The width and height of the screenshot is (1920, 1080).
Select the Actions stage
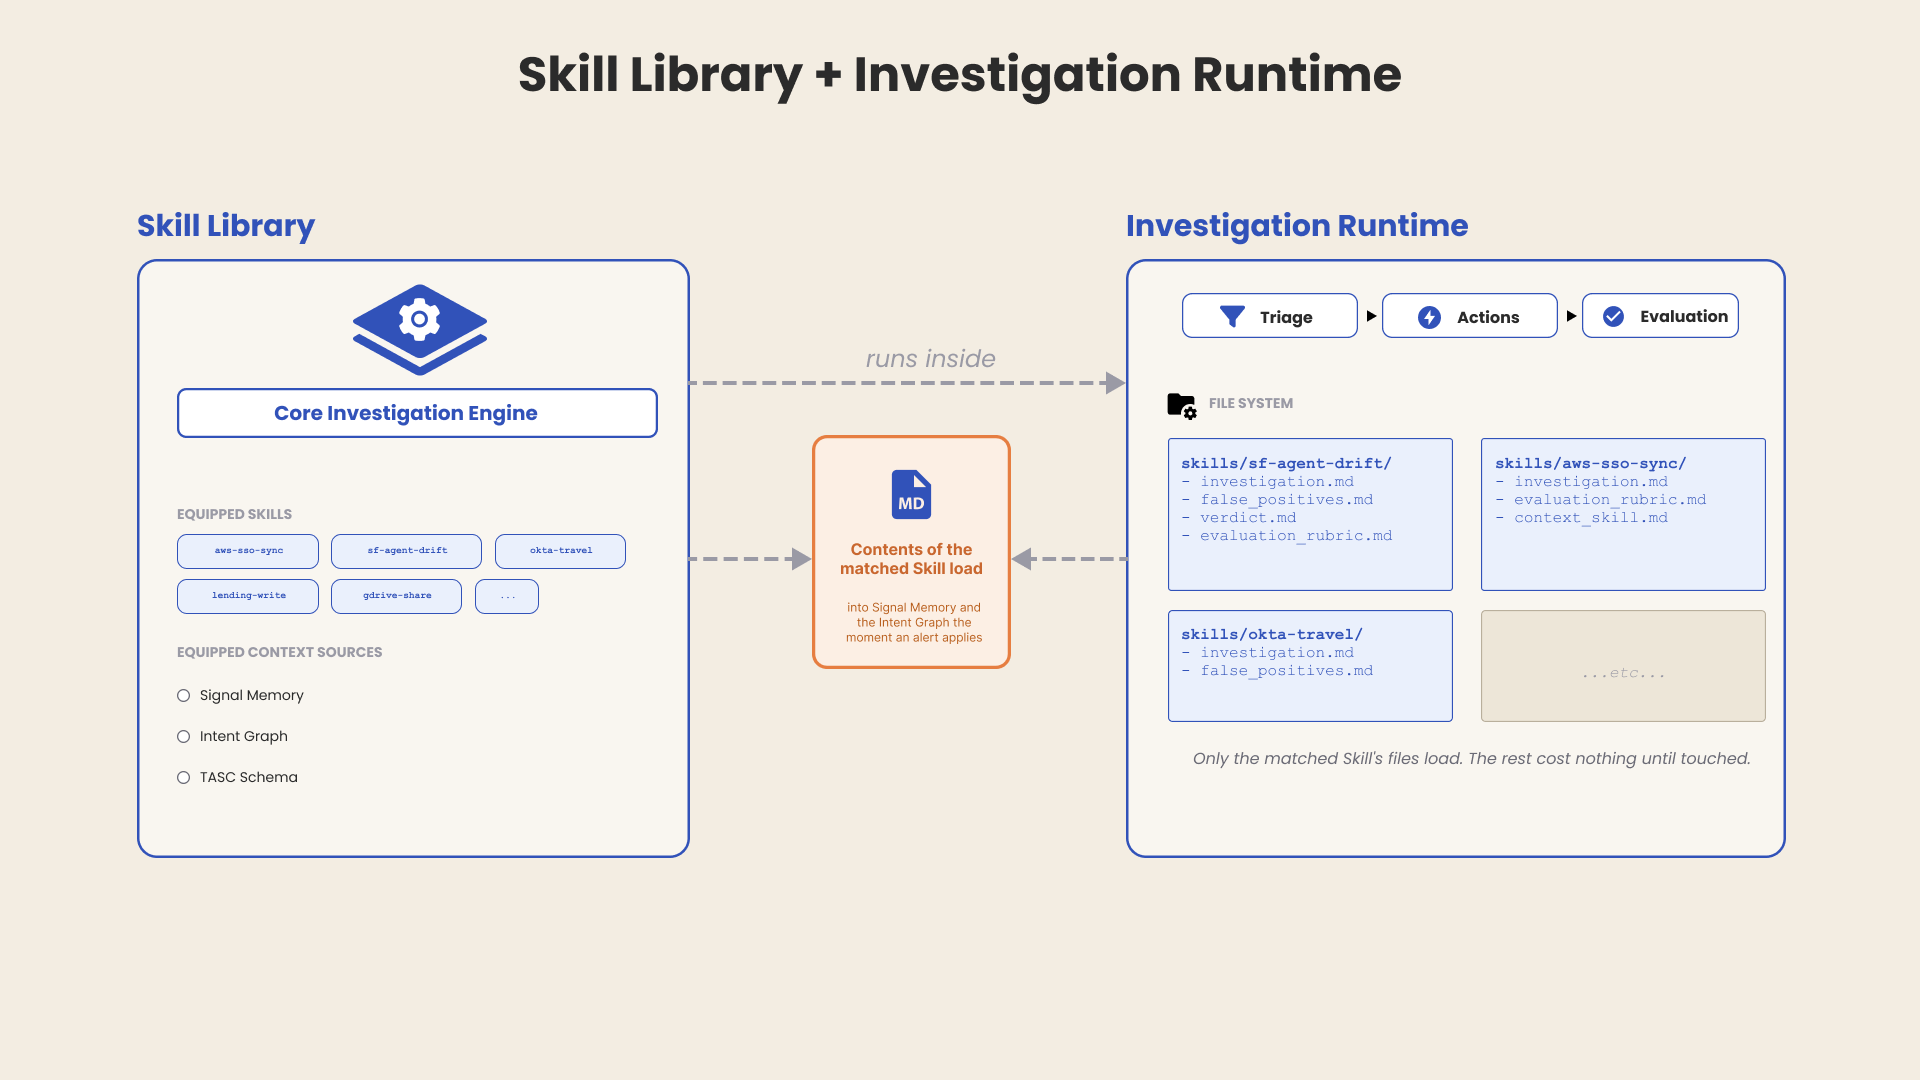coord(1469,316)
